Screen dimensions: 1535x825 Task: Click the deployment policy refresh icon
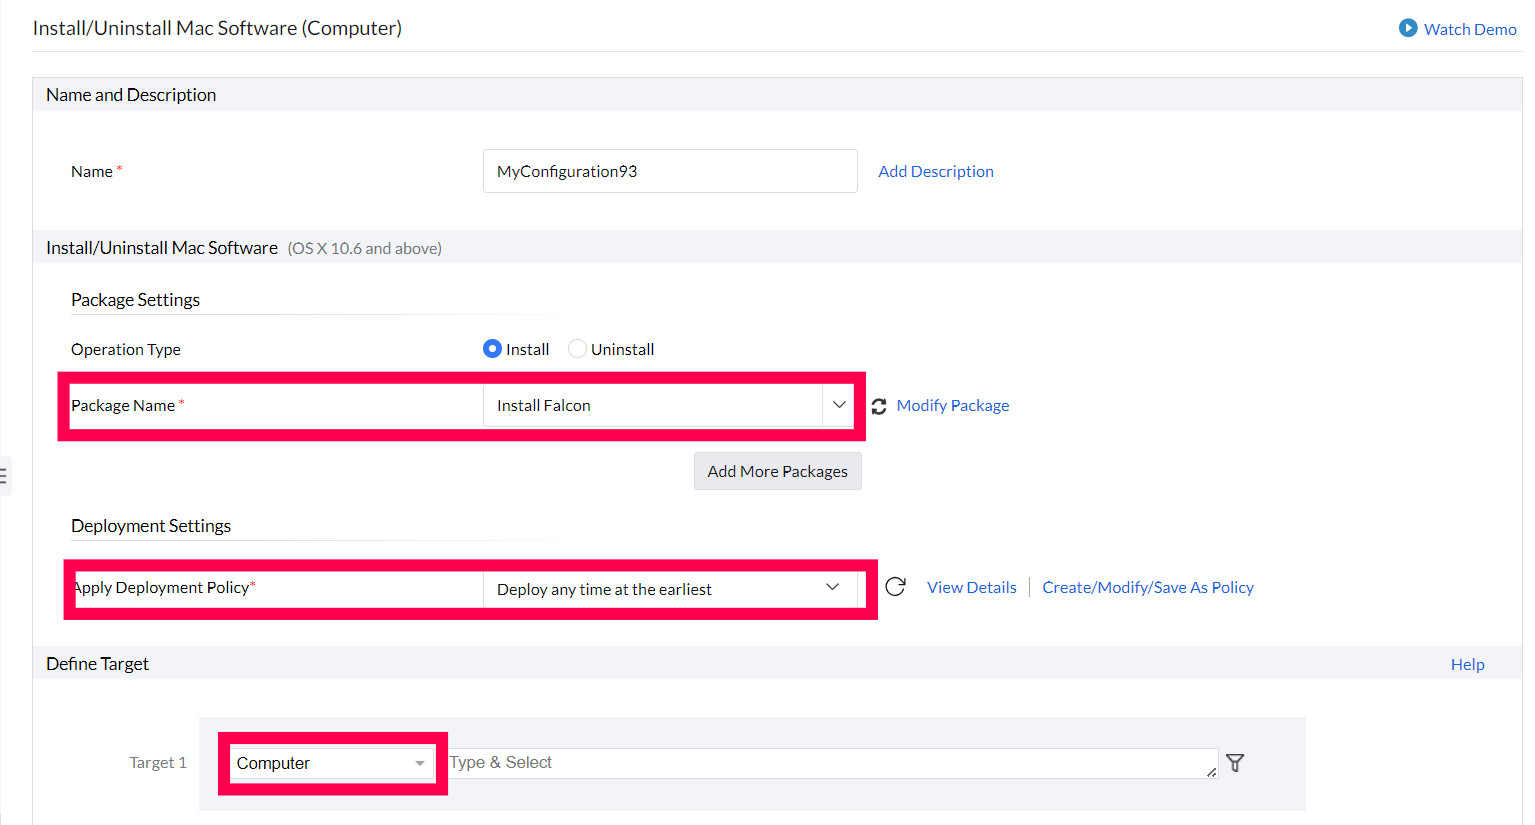(895, 587)
